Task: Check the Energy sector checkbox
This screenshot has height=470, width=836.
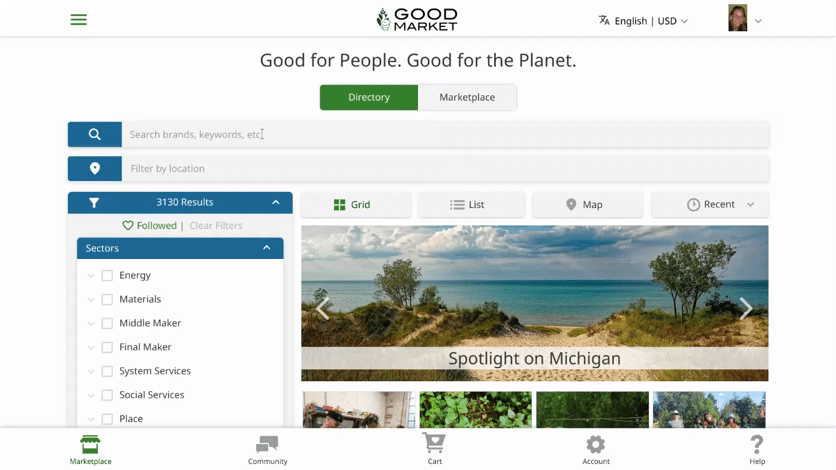Action: (x=107, y=275)
